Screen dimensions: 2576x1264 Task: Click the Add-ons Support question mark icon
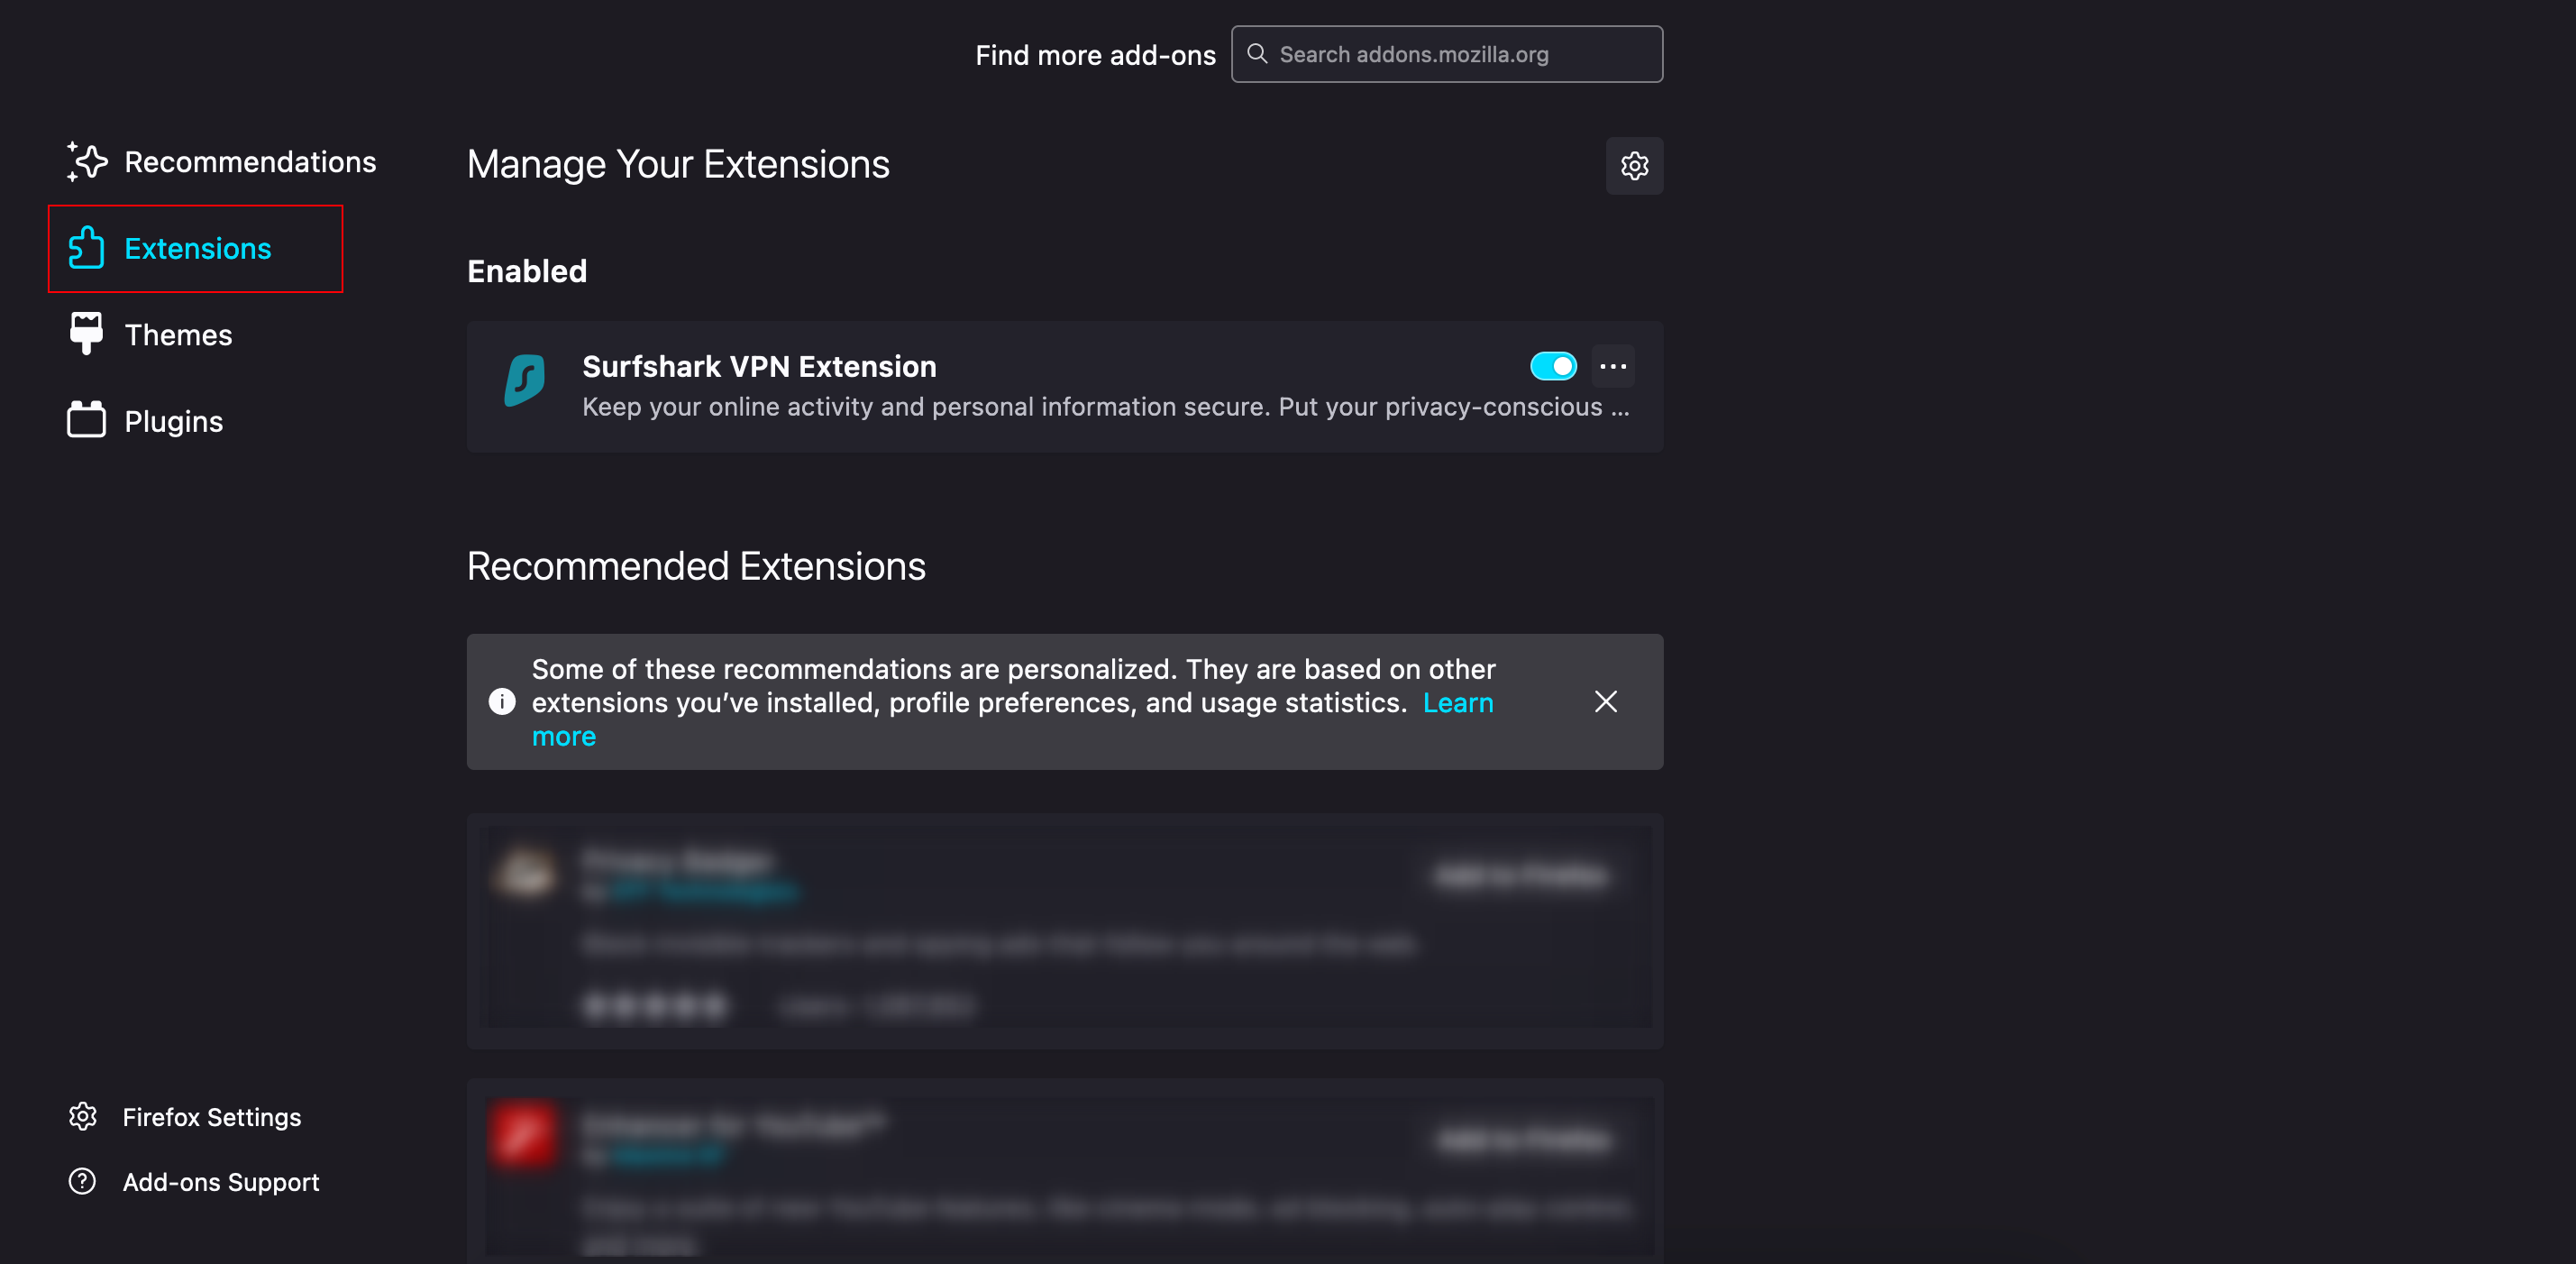(82, 1181)
